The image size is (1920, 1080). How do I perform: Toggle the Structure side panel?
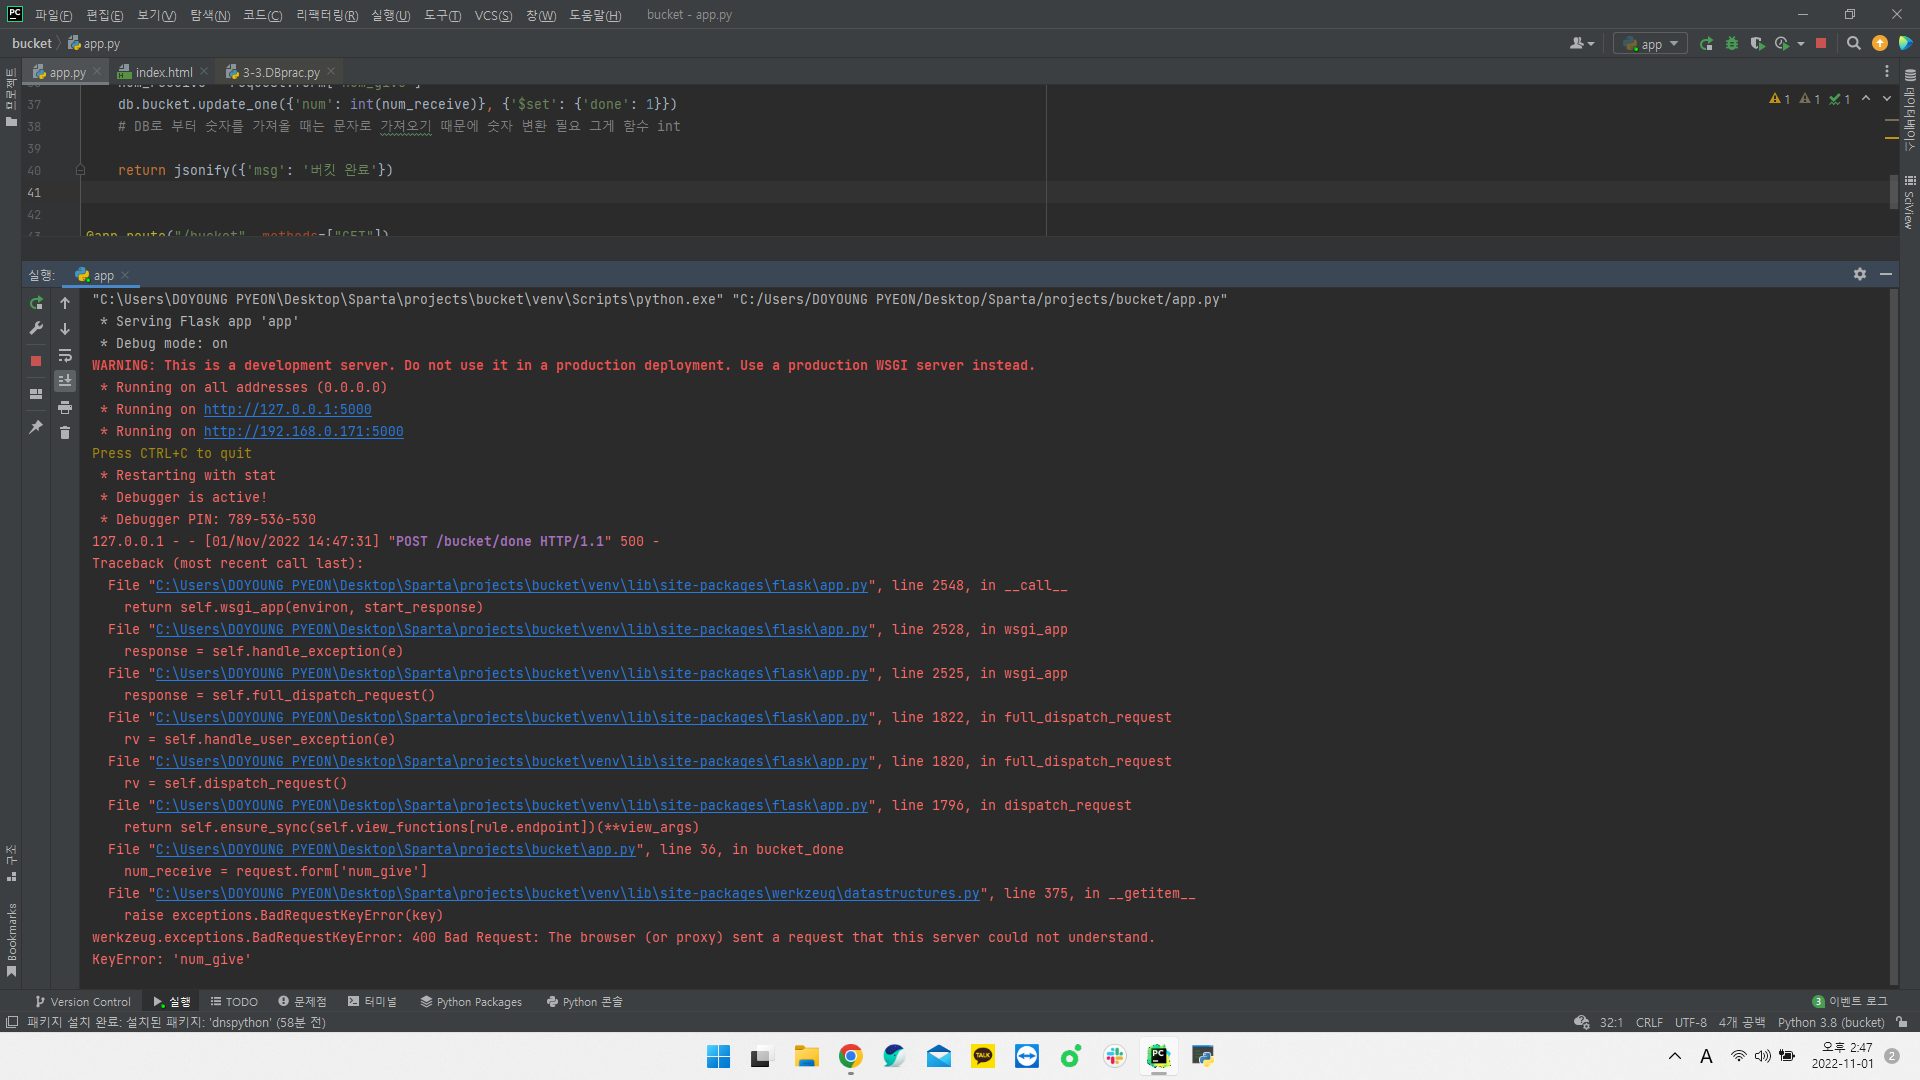(x=11, y=863)
